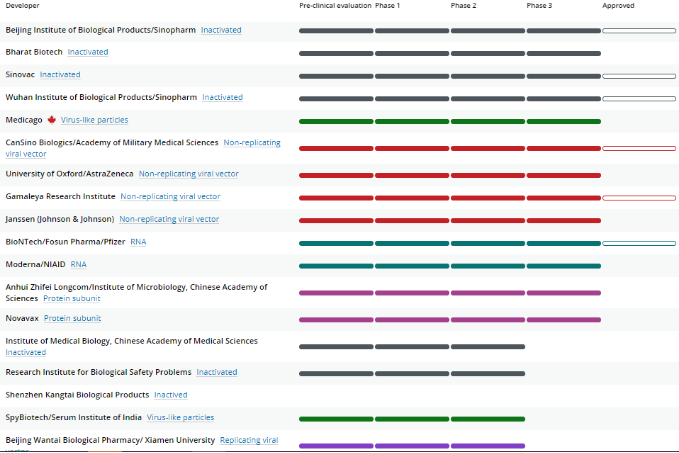Open Protein subunit link beside Novavax
Screen dimensions: 679x453
point(72,318)
